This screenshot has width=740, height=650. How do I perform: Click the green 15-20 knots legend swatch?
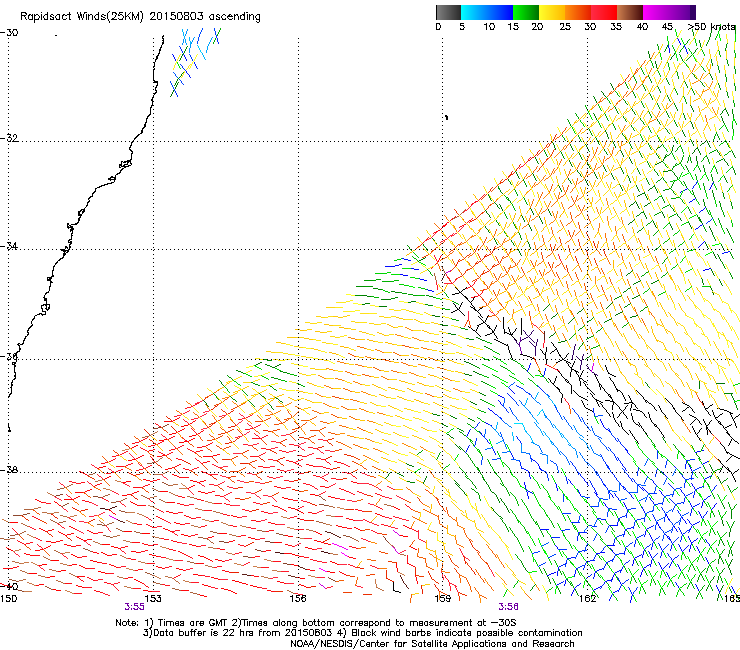526,12
